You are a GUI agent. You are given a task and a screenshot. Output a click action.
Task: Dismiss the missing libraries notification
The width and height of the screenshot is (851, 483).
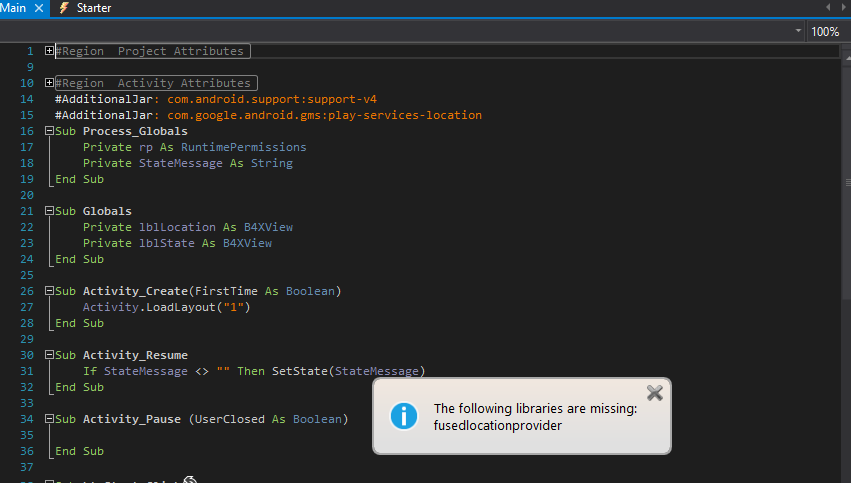[x=654, y=393]
